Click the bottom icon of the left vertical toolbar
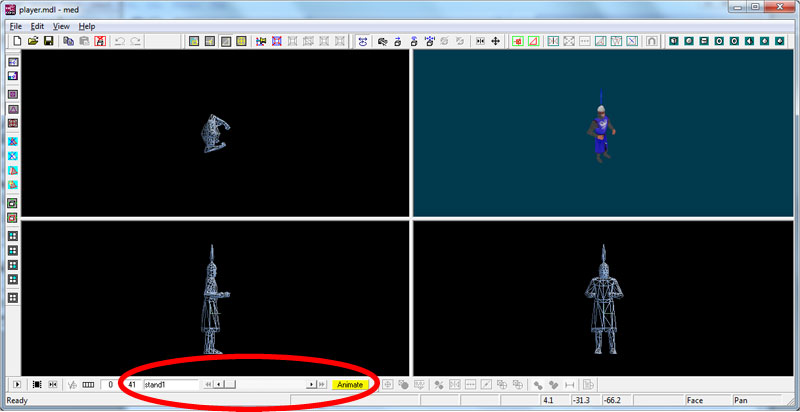 [x=13, y=298]
